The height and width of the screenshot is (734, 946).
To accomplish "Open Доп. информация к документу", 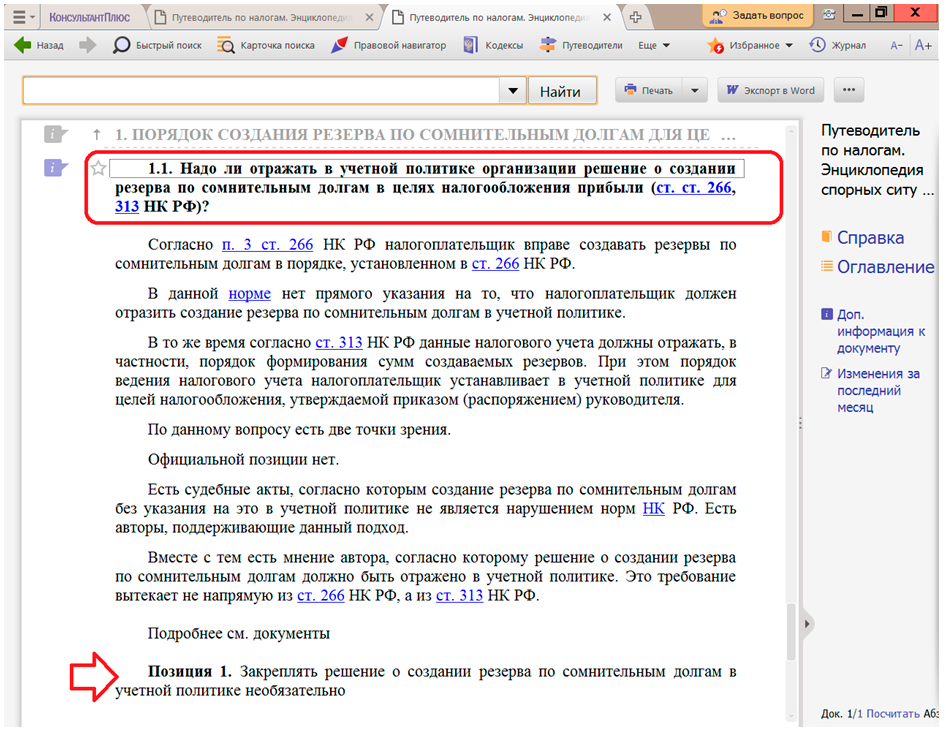I will (880, 331).
